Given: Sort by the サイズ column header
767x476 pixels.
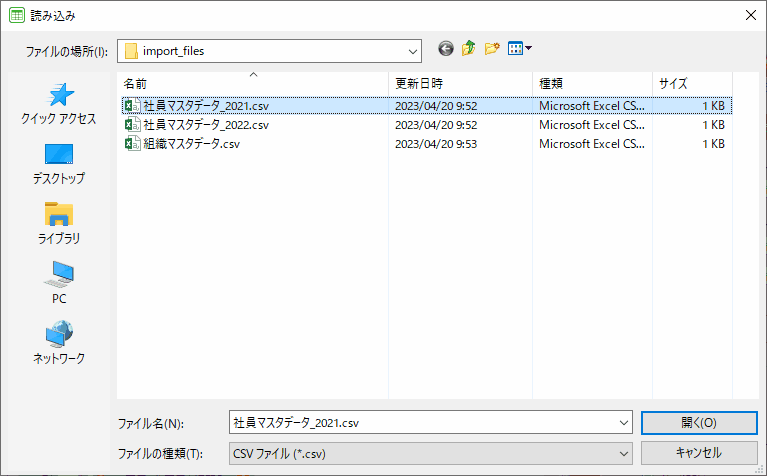Looking at the screenshot, I should (x=692, y=84).
